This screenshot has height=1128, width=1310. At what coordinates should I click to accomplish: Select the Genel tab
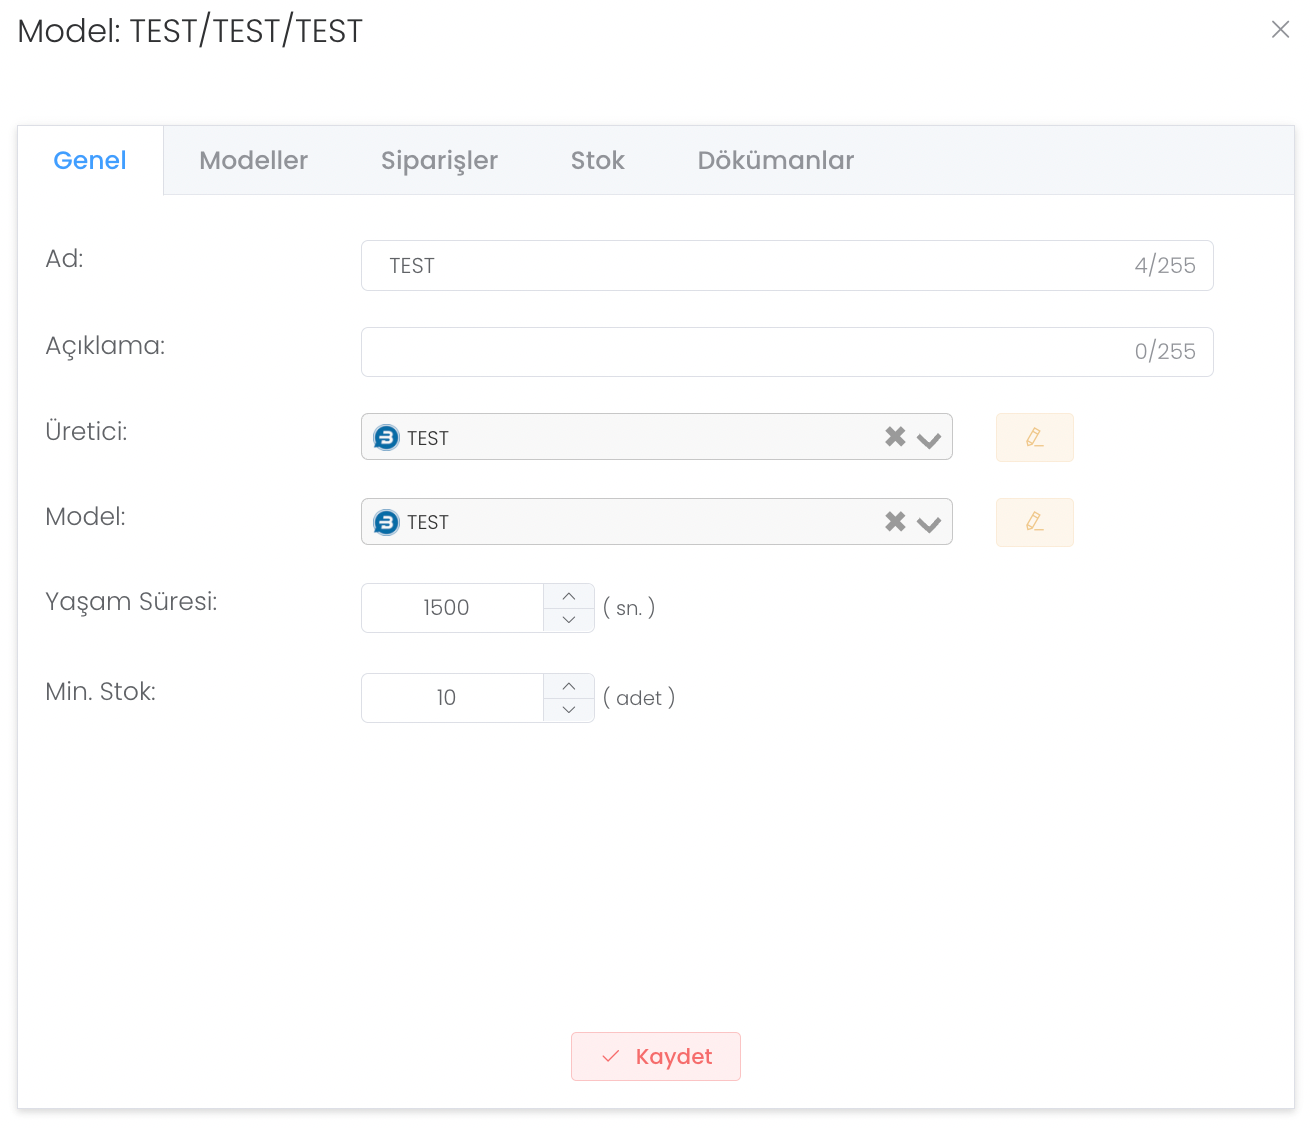(x=90, y=160)
